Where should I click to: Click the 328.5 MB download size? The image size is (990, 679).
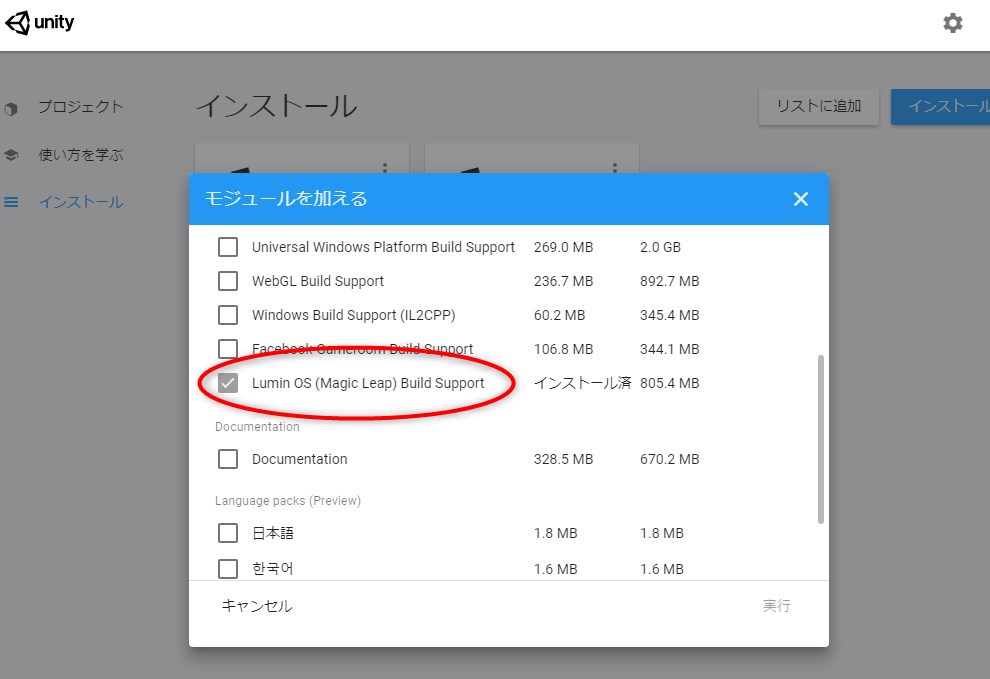tap(563, 459)
